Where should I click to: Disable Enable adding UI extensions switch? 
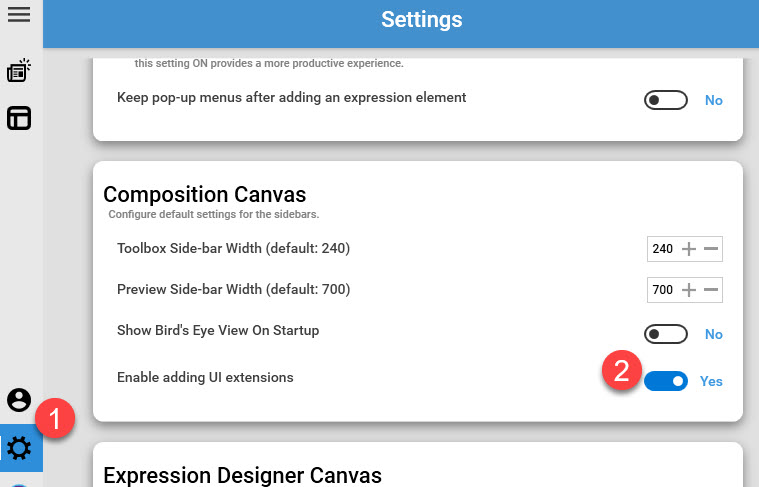pyautogui.click(x=666, y=381)
